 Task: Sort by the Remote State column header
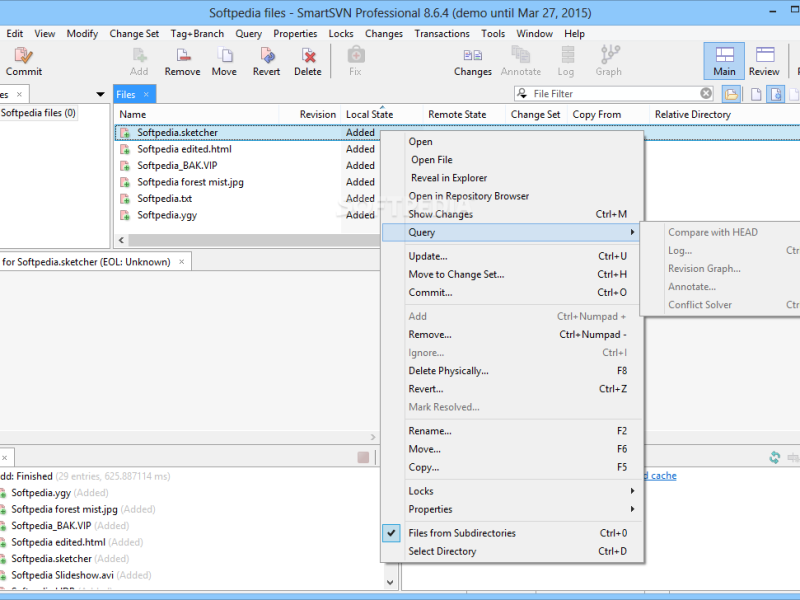click(x=464, y=115)
